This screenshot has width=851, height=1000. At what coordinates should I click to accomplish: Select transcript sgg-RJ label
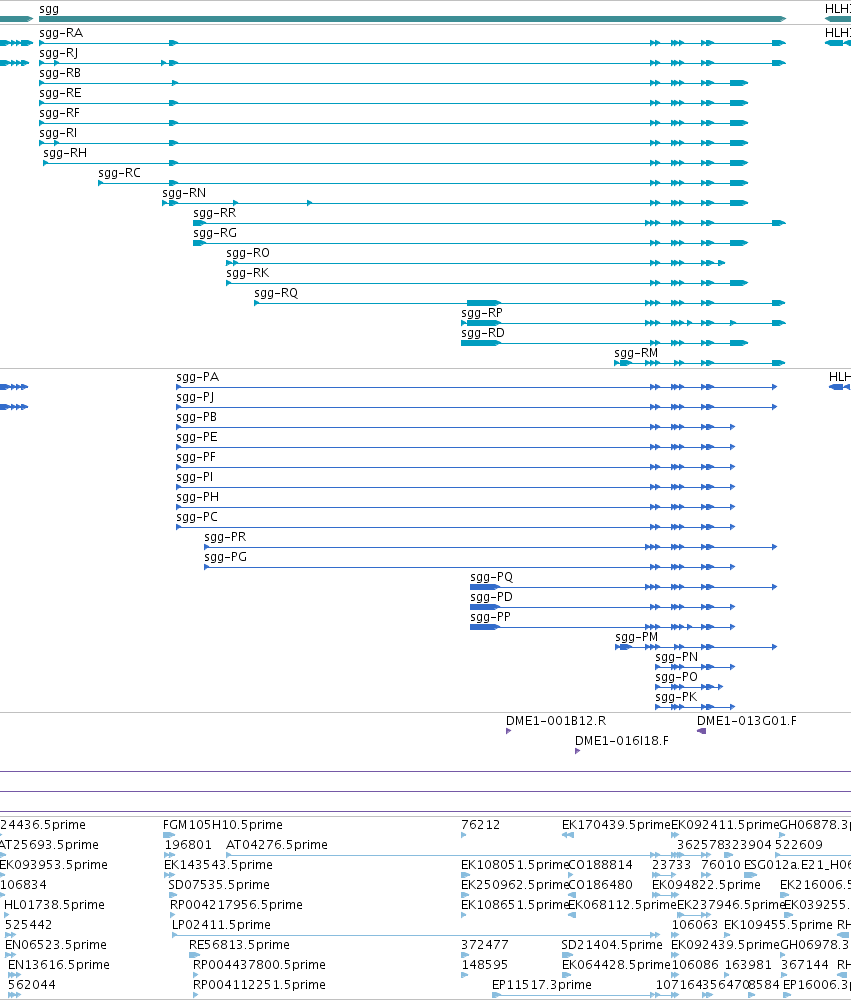(58, 53)
